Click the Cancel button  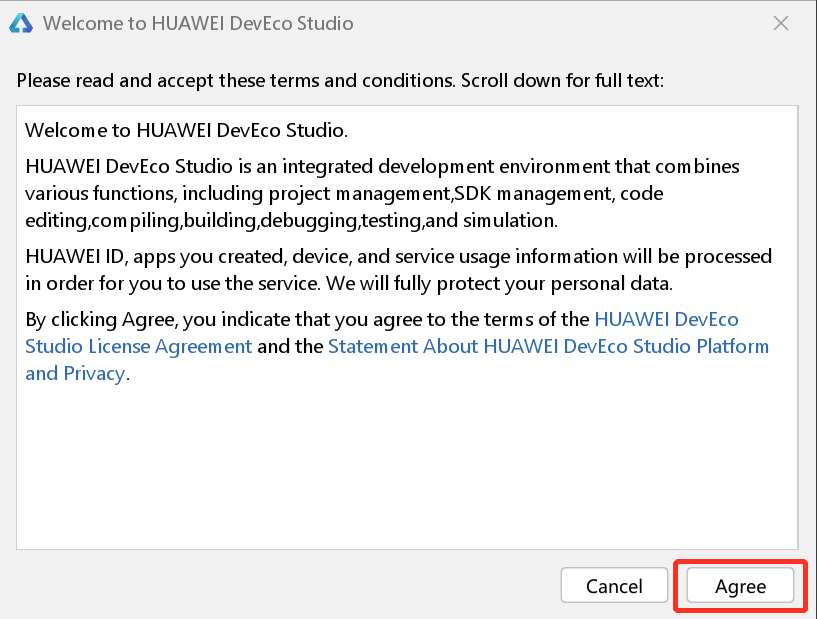click(x=614, y=586)
